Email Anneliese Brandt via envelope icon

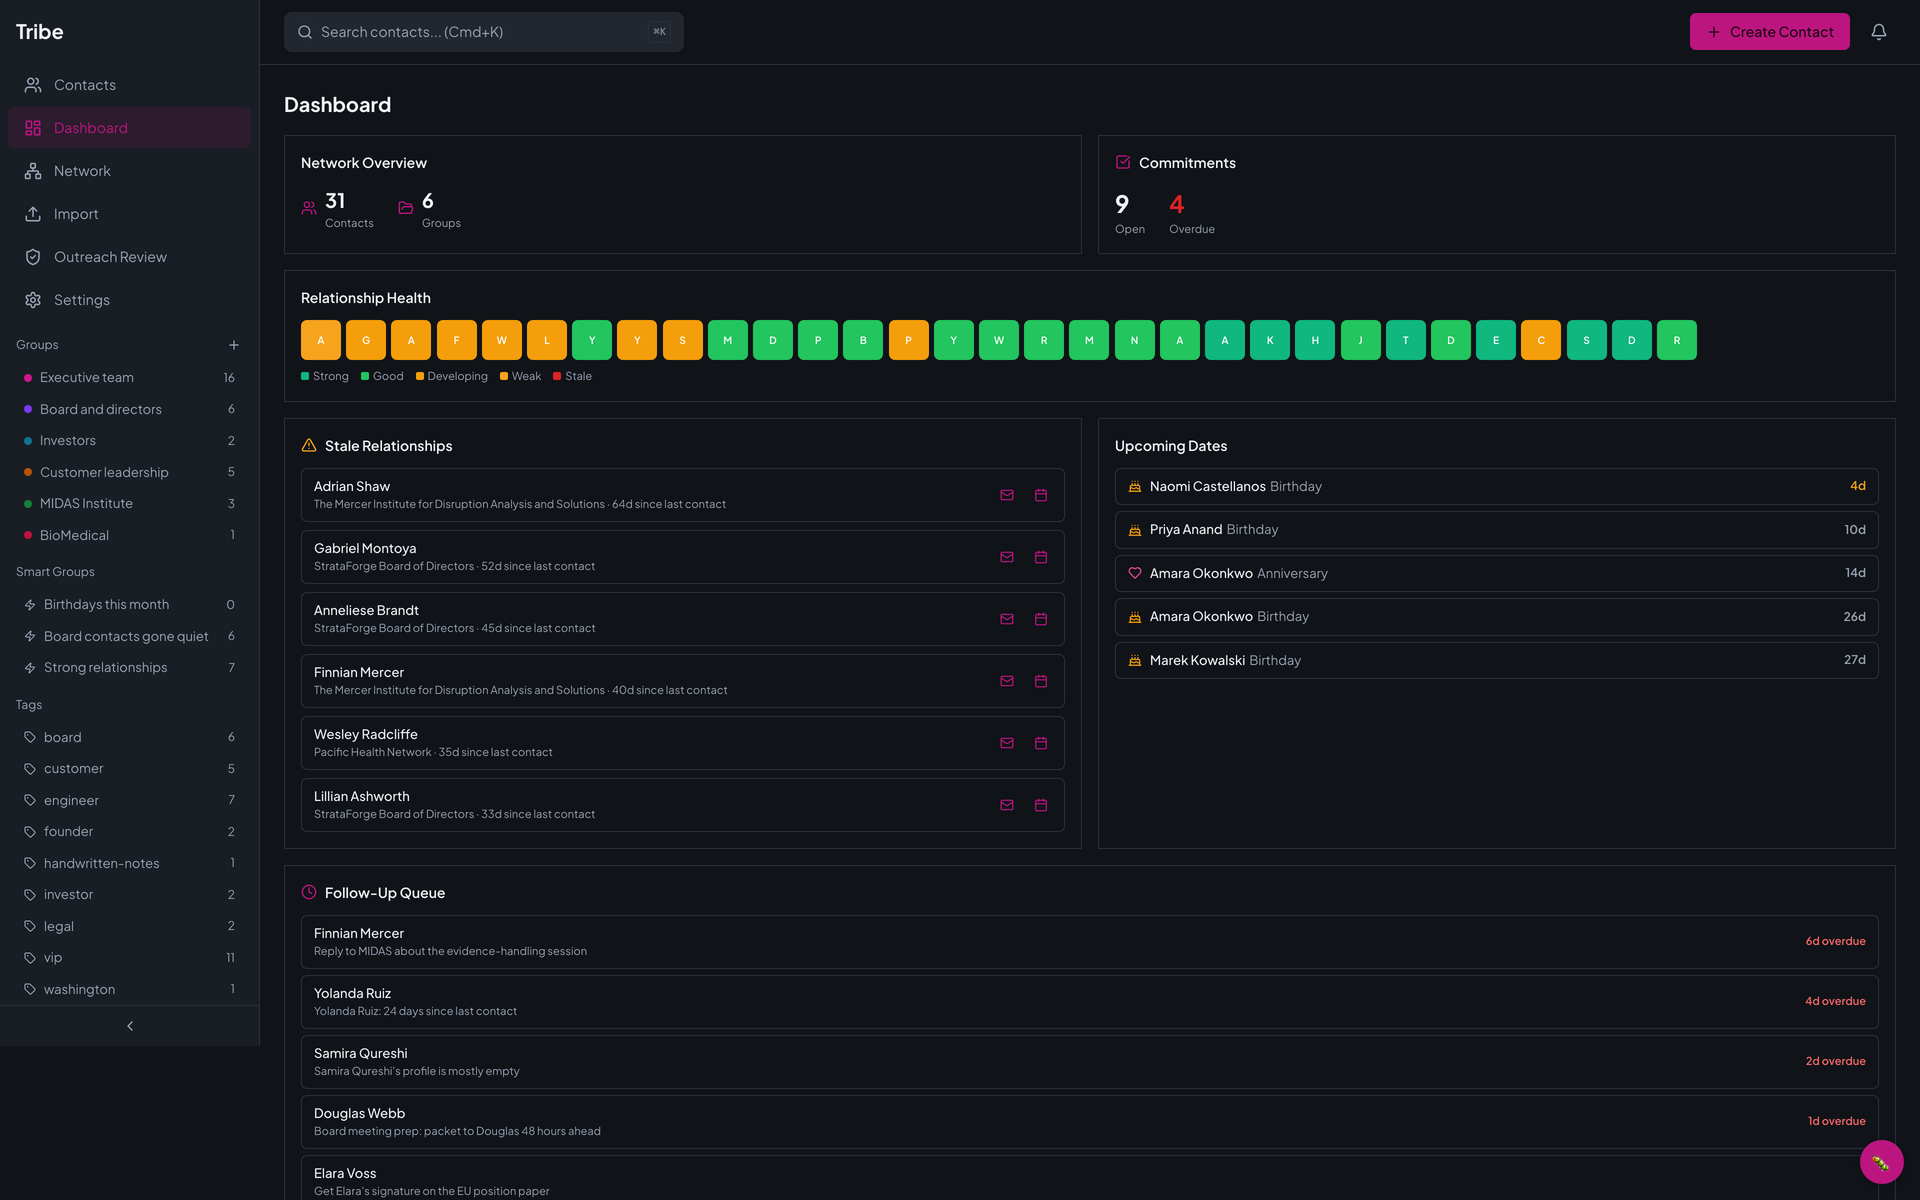click(1007, 619)
